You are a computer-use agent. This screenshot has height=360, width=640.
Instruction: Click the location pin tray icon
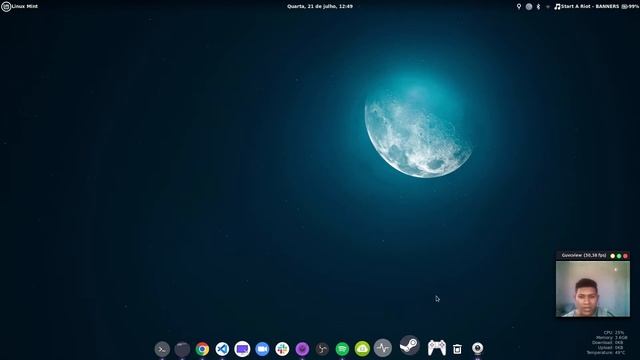pyautogui.click(x=519, y=6)
